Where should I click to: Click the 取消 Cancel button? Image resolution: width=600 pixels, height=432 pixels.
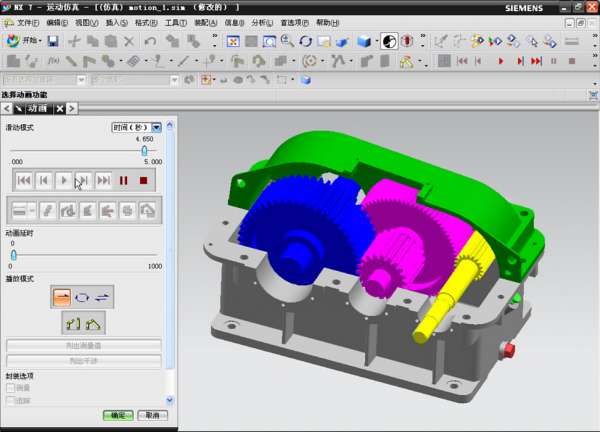152,416
